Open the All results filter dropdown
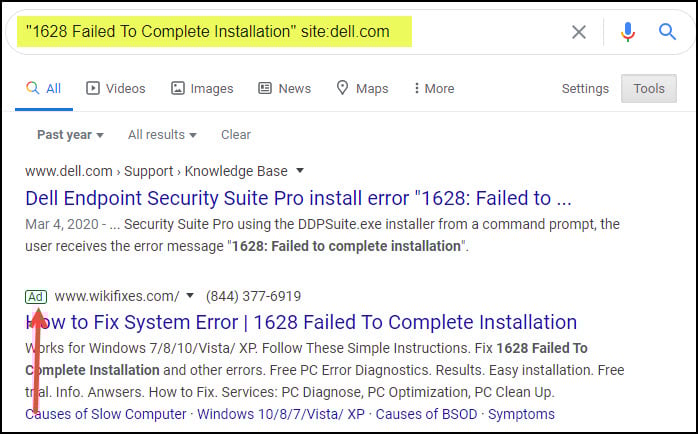 point(162,135)
